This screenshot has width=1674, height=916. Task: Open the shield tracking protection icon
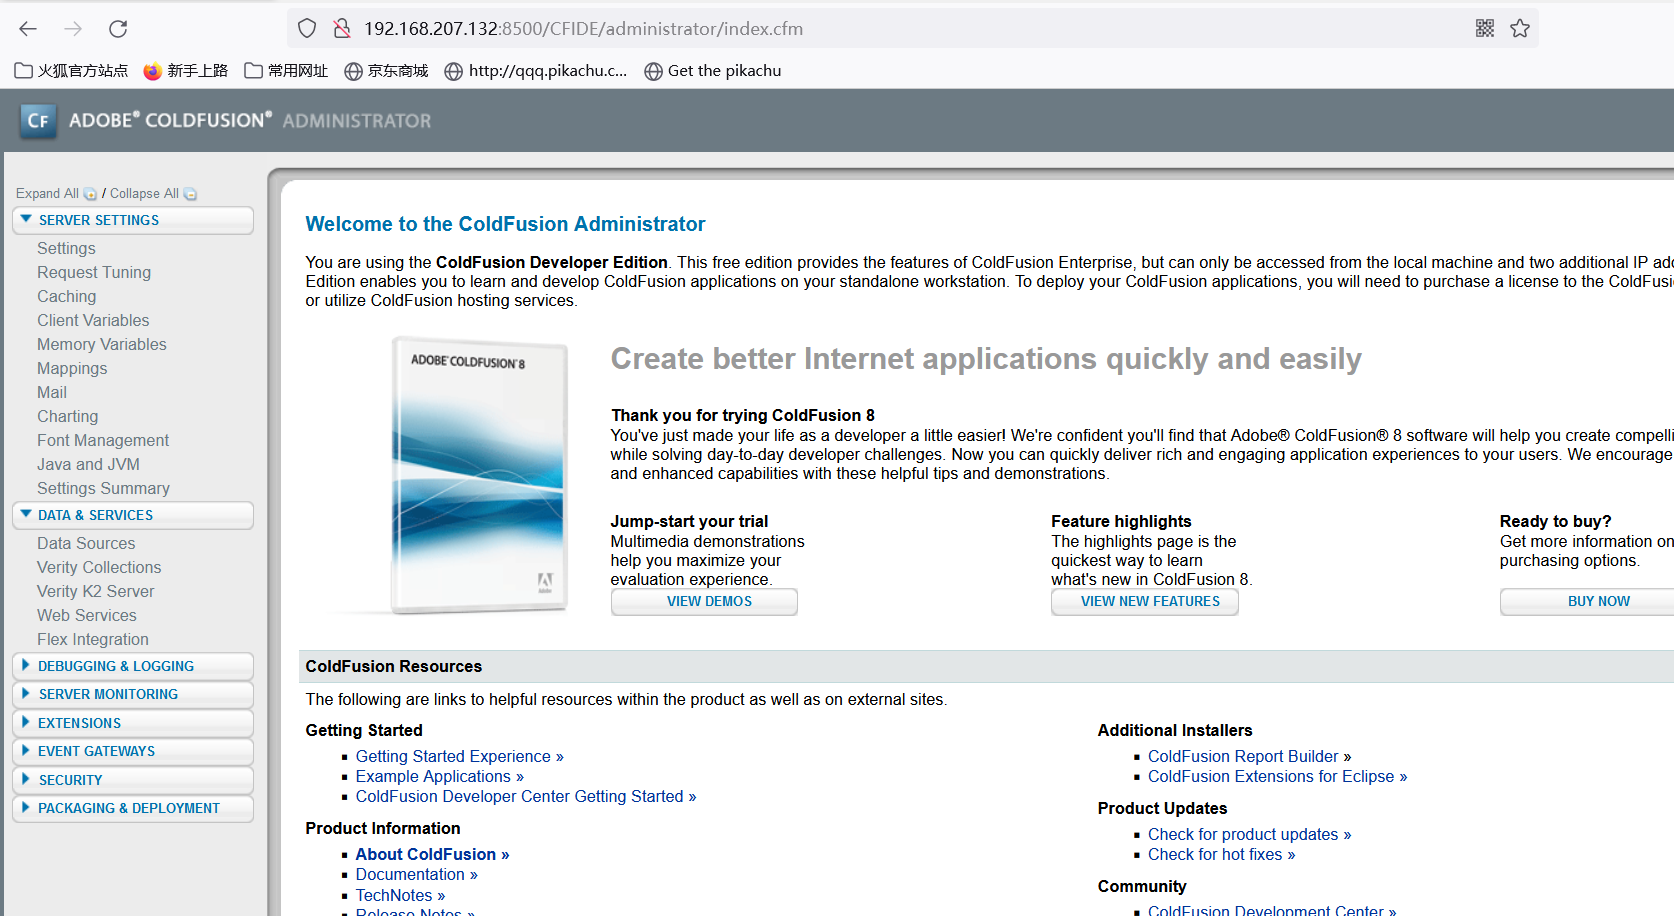pyautogui.click(x=307, y=29)
